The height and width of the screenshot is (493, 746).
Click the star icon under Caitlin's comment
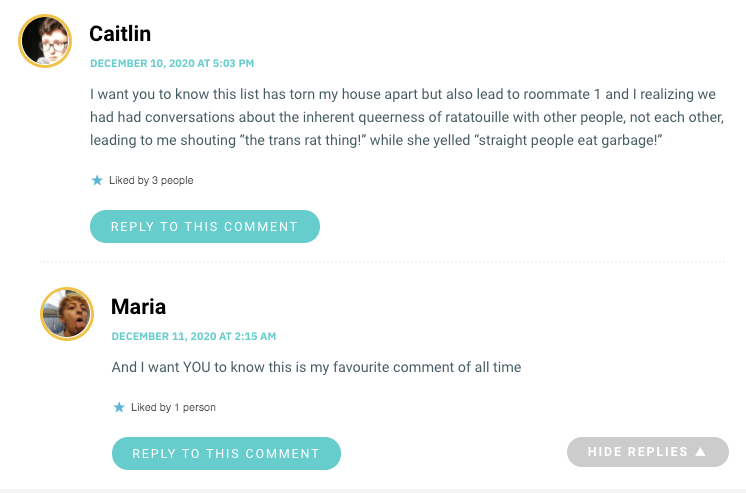tap(97, 180)
